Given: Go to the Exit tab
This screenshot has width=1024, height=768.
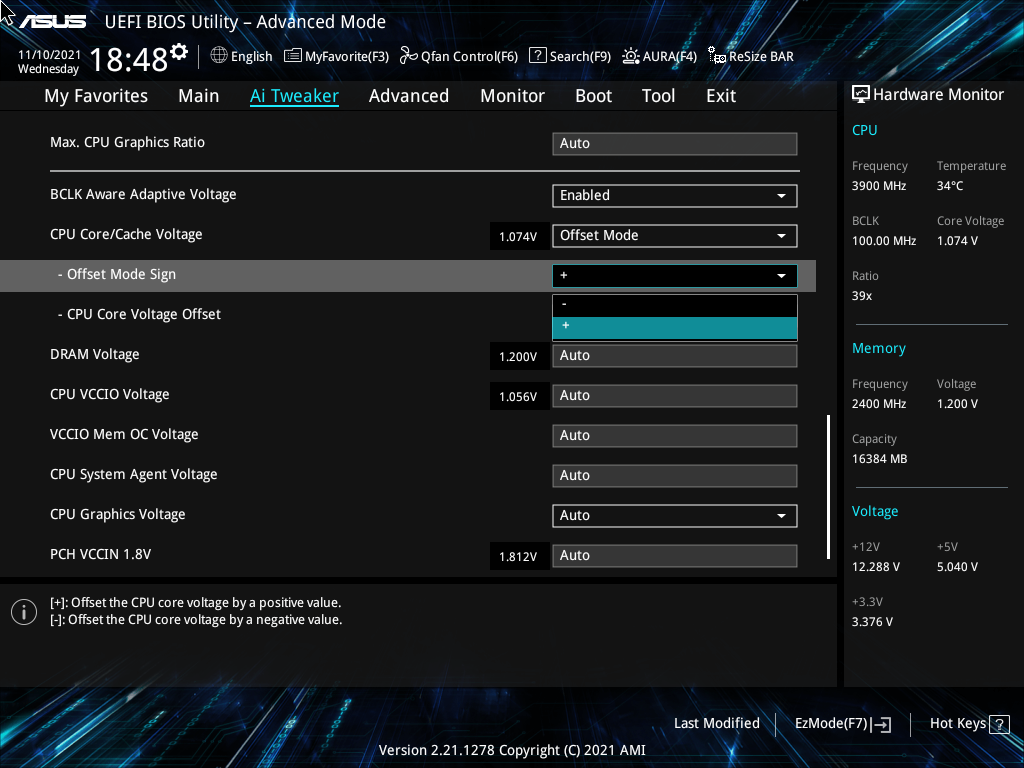Looking at the screenshot, I should pos(721,96).
